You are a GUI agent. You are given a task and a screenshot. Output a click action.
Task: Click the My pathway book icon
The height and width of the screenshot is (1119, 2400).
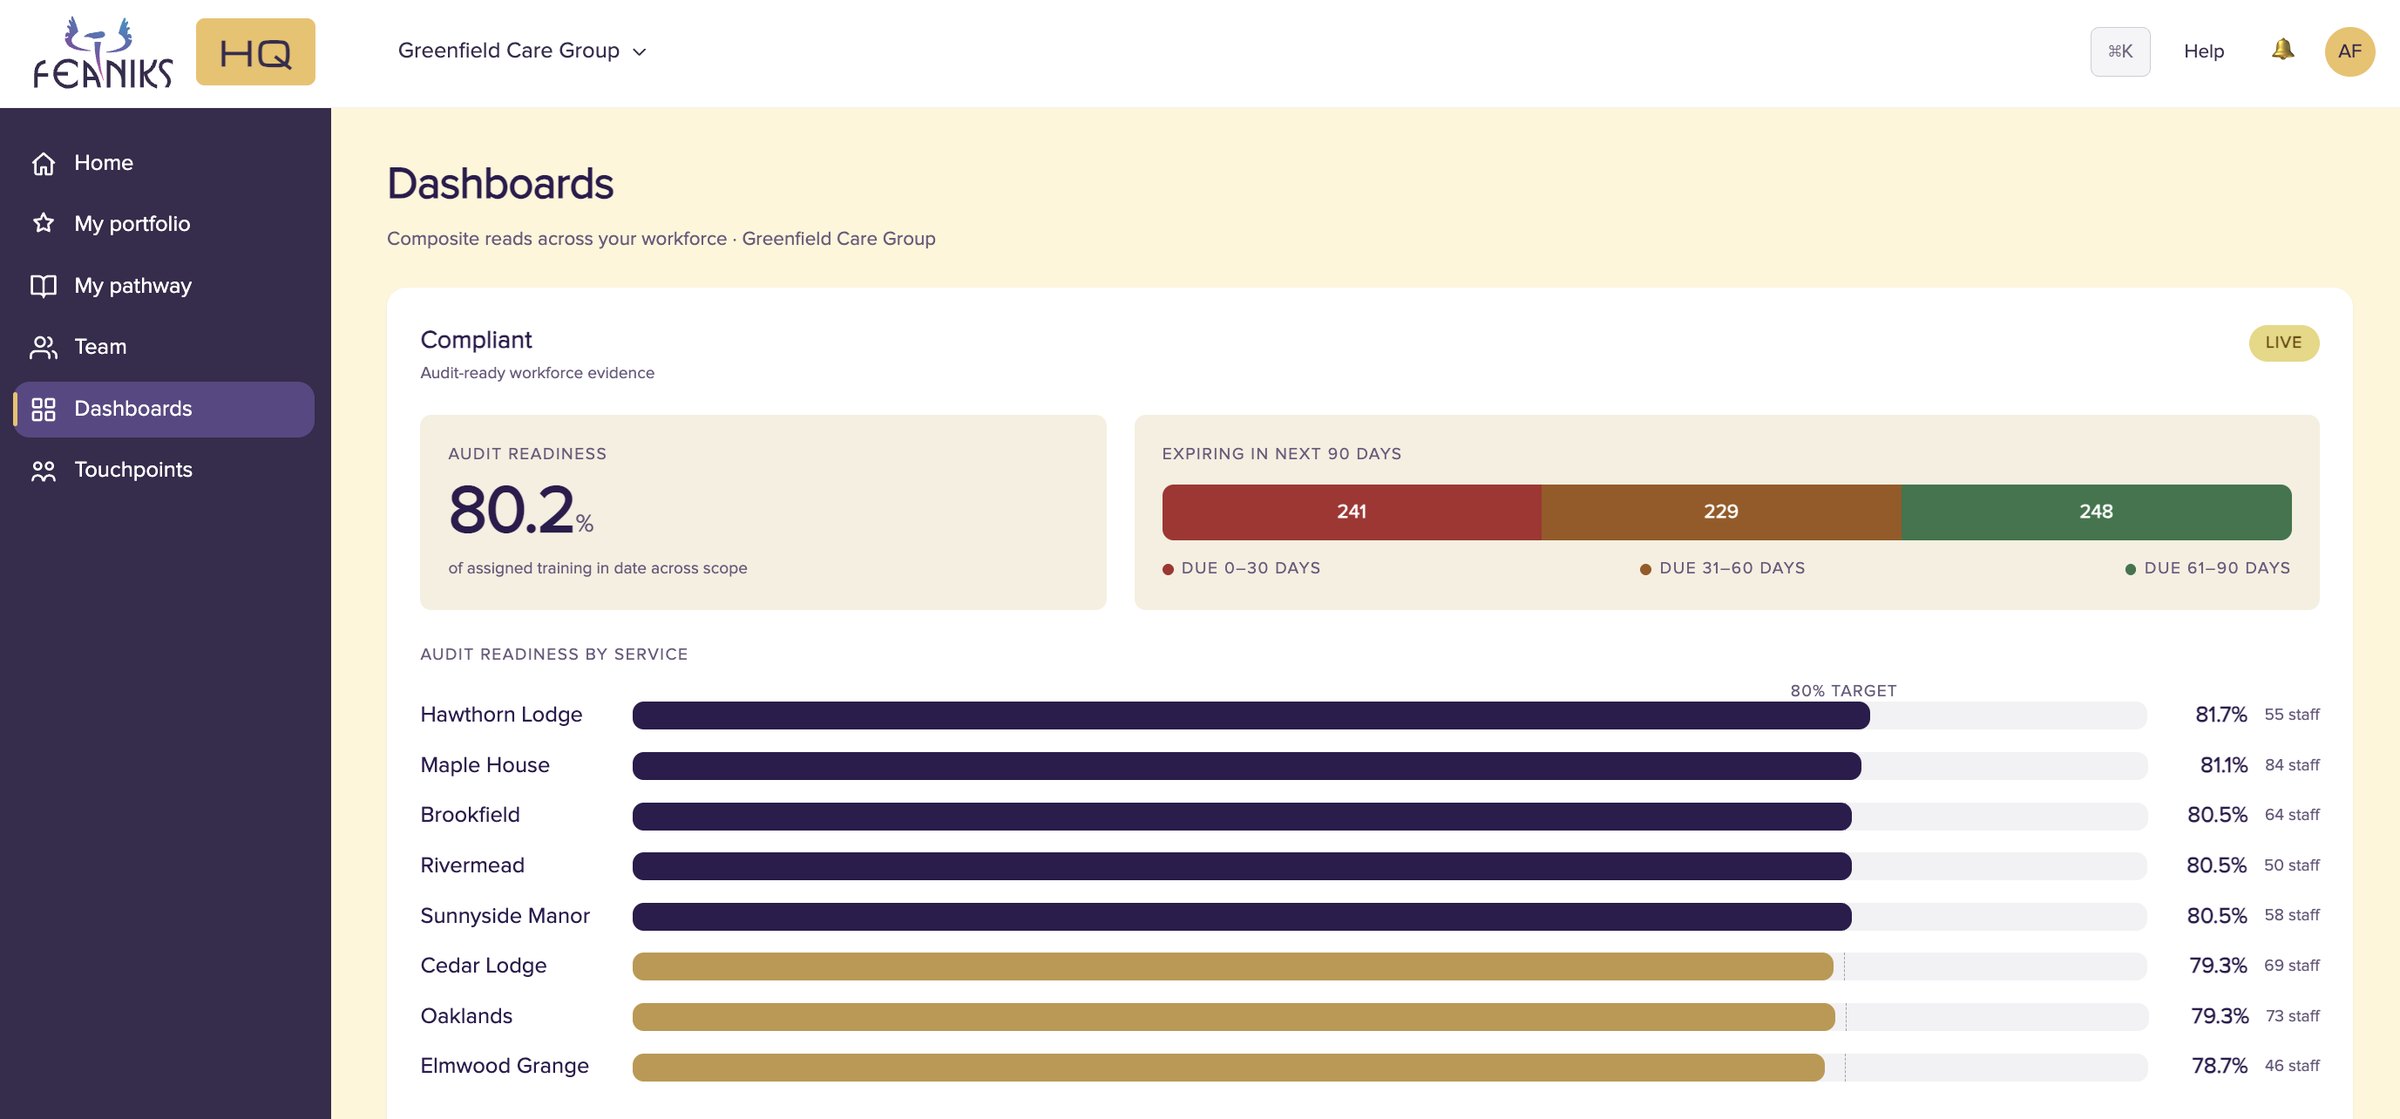[43, 286]
